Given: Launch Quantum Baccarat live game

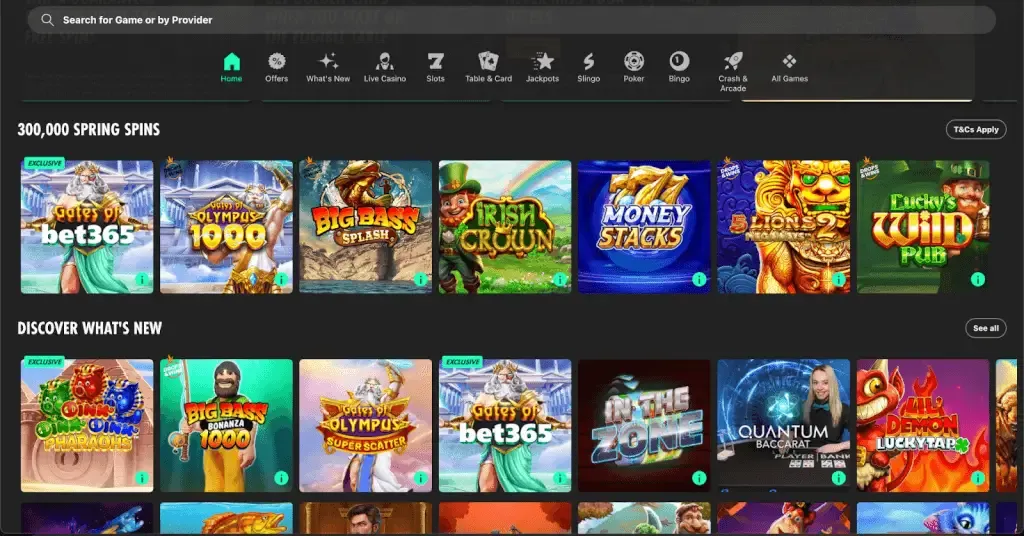Looking at the screenshot, I should [784, 425].
